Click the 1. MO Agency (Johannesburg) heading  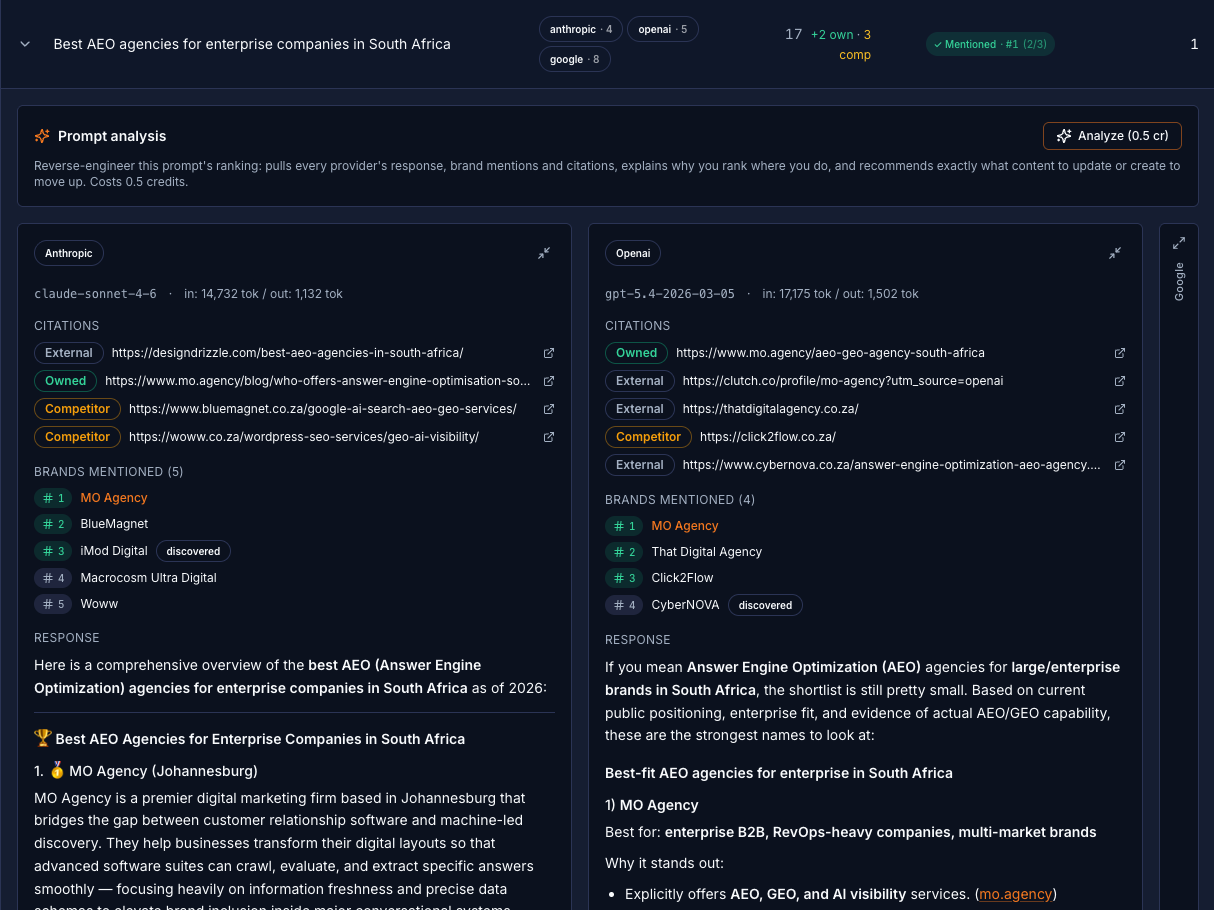[x=146, y=771]
